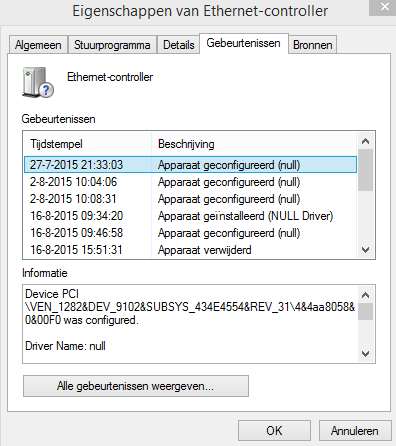Close the Eigenschappen dialog window
The image size is (396, 446).
383,7
